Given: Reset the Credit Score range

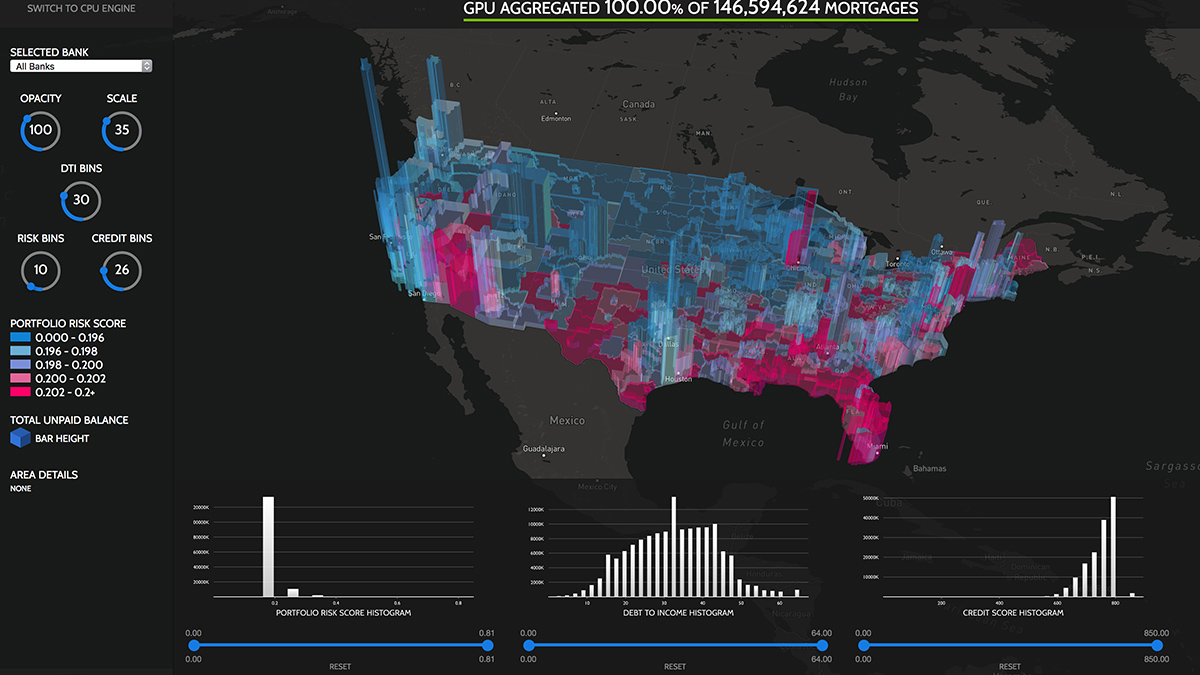Looking at the screenshot, I should tap(1010, 666).
